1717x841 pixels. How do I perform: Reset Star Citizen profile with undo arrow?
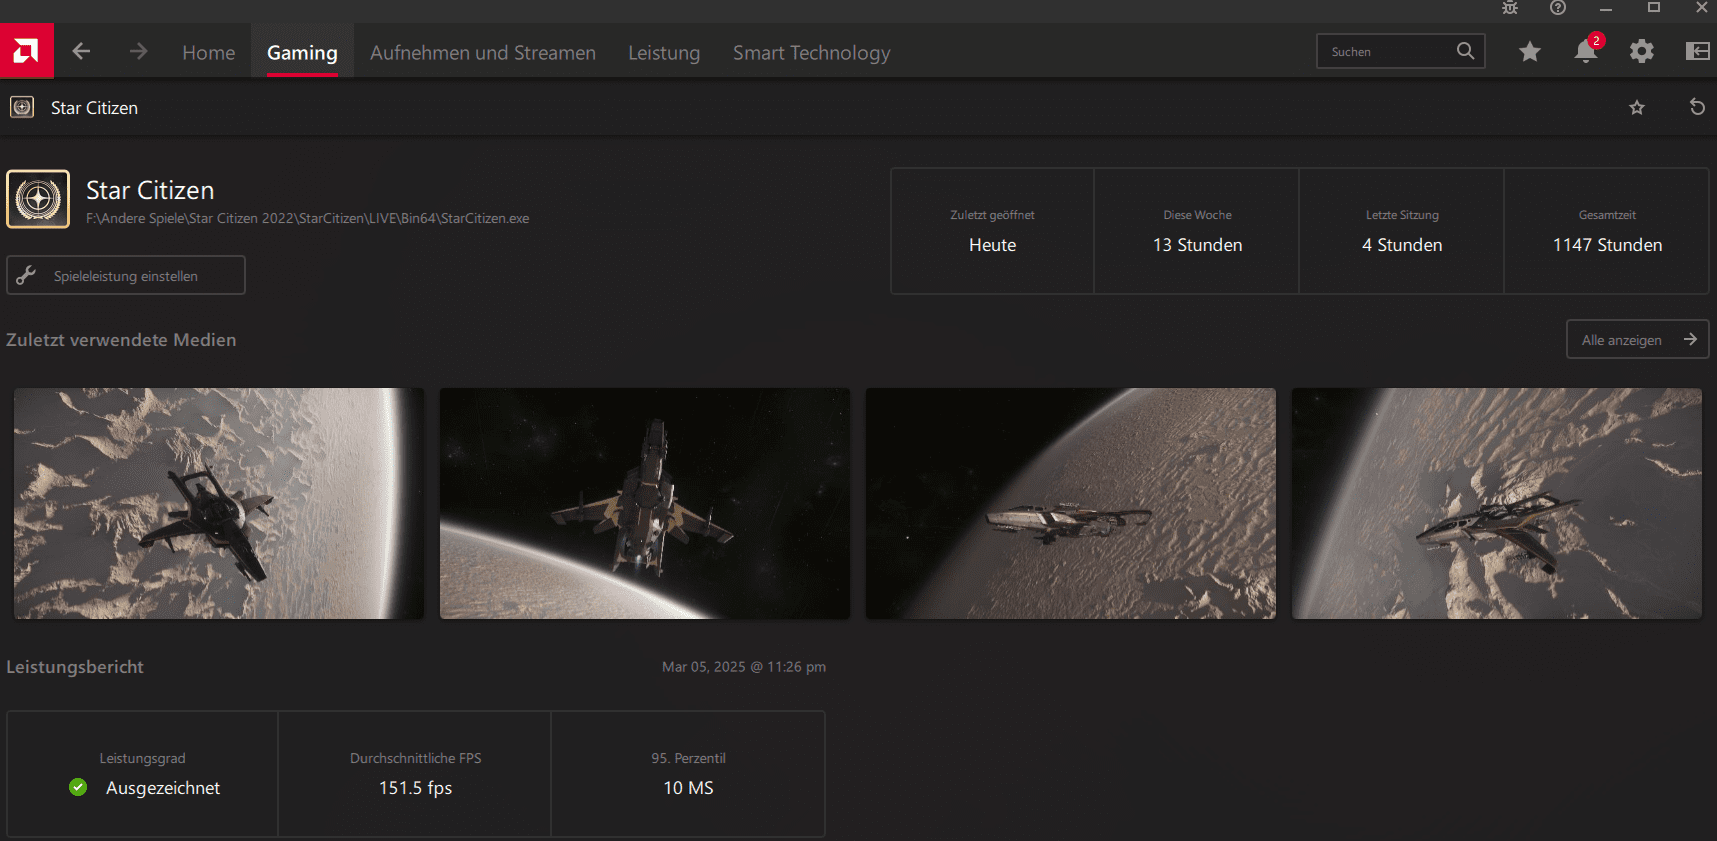(1697, 107)
